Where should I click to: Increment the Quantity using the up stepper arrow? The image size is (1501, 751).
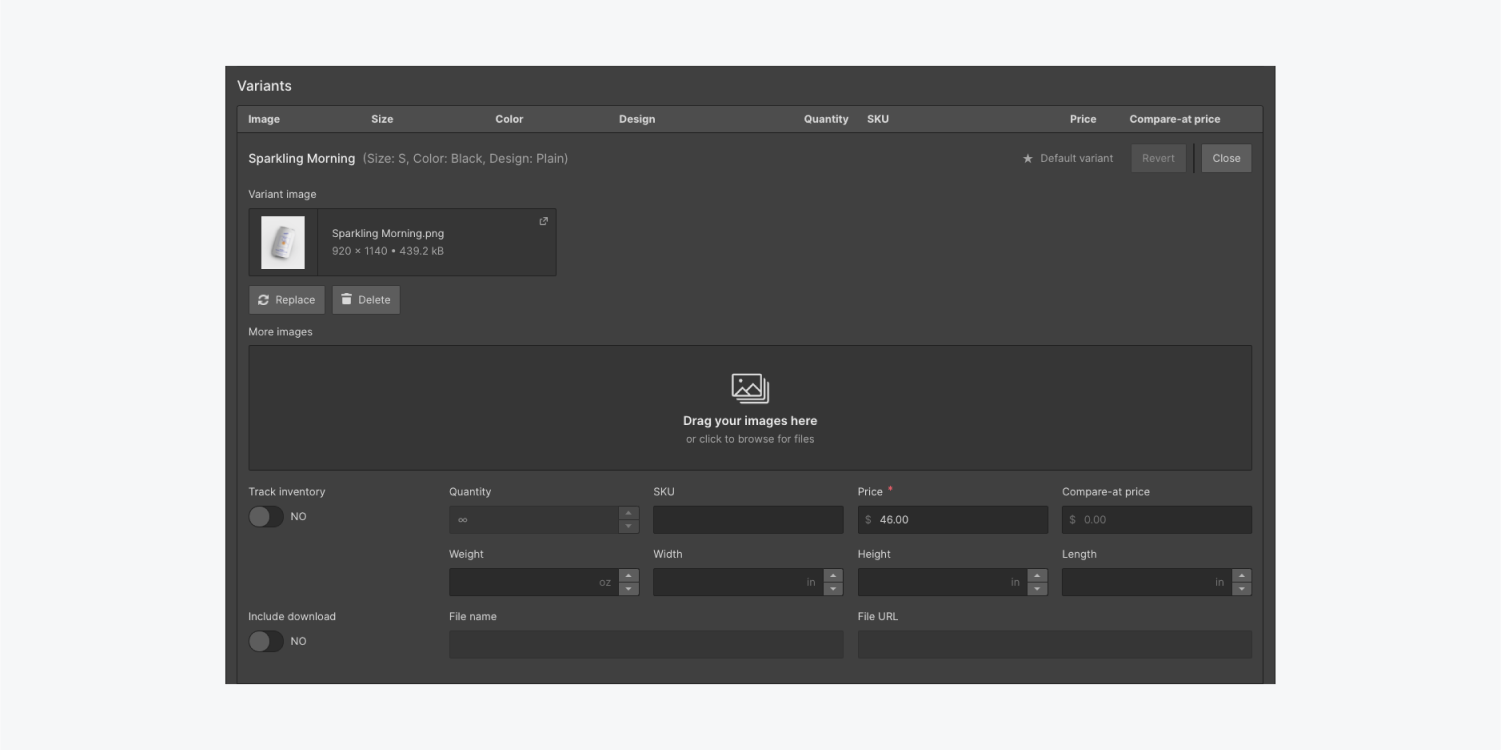630,514
